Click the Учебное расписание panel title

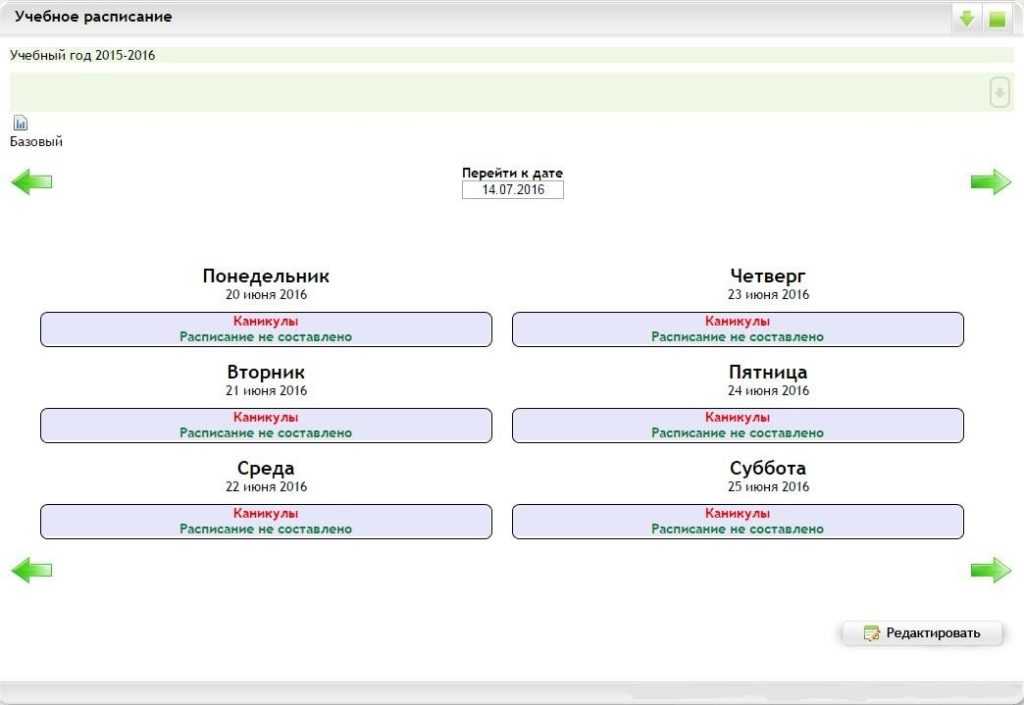tap(93, 17)
